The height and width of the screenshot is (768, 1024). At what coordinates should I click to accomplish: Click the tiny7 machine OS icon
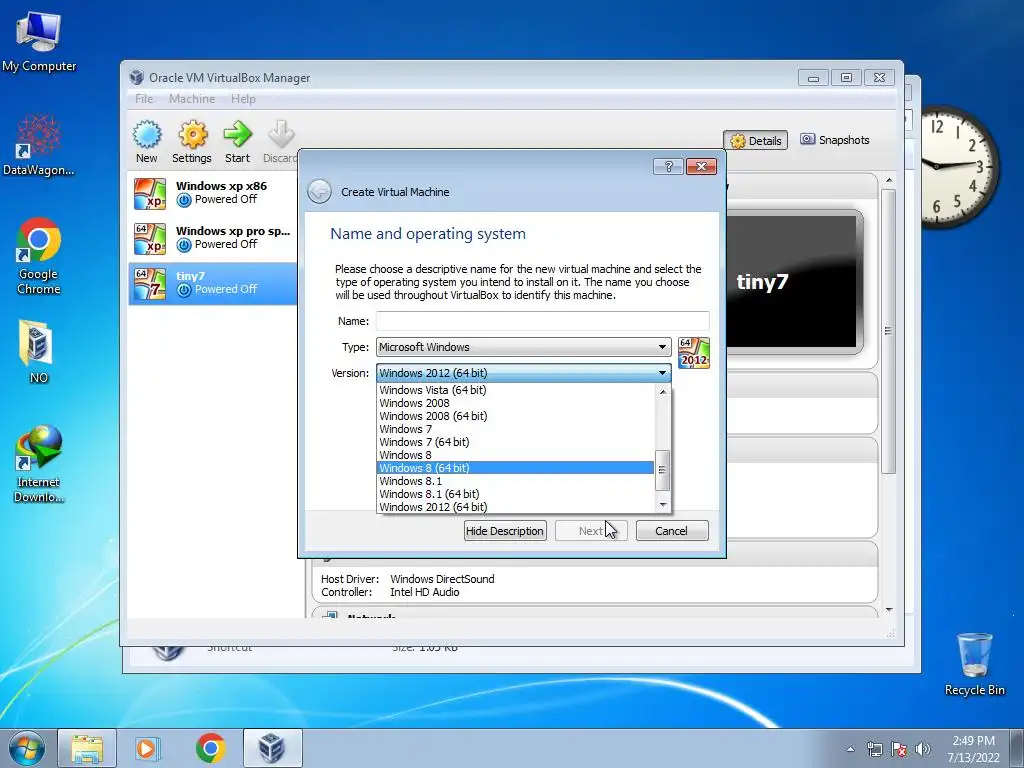pos(150,284)
